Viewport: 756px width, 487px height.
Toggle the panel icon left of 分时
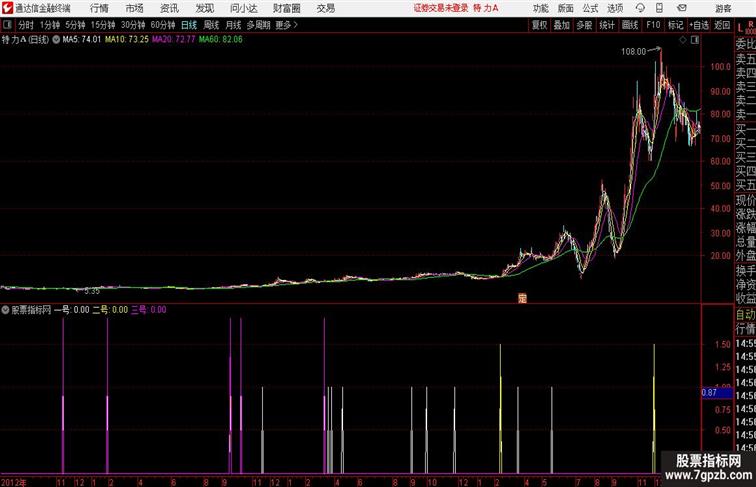click(x=7, y=25)
